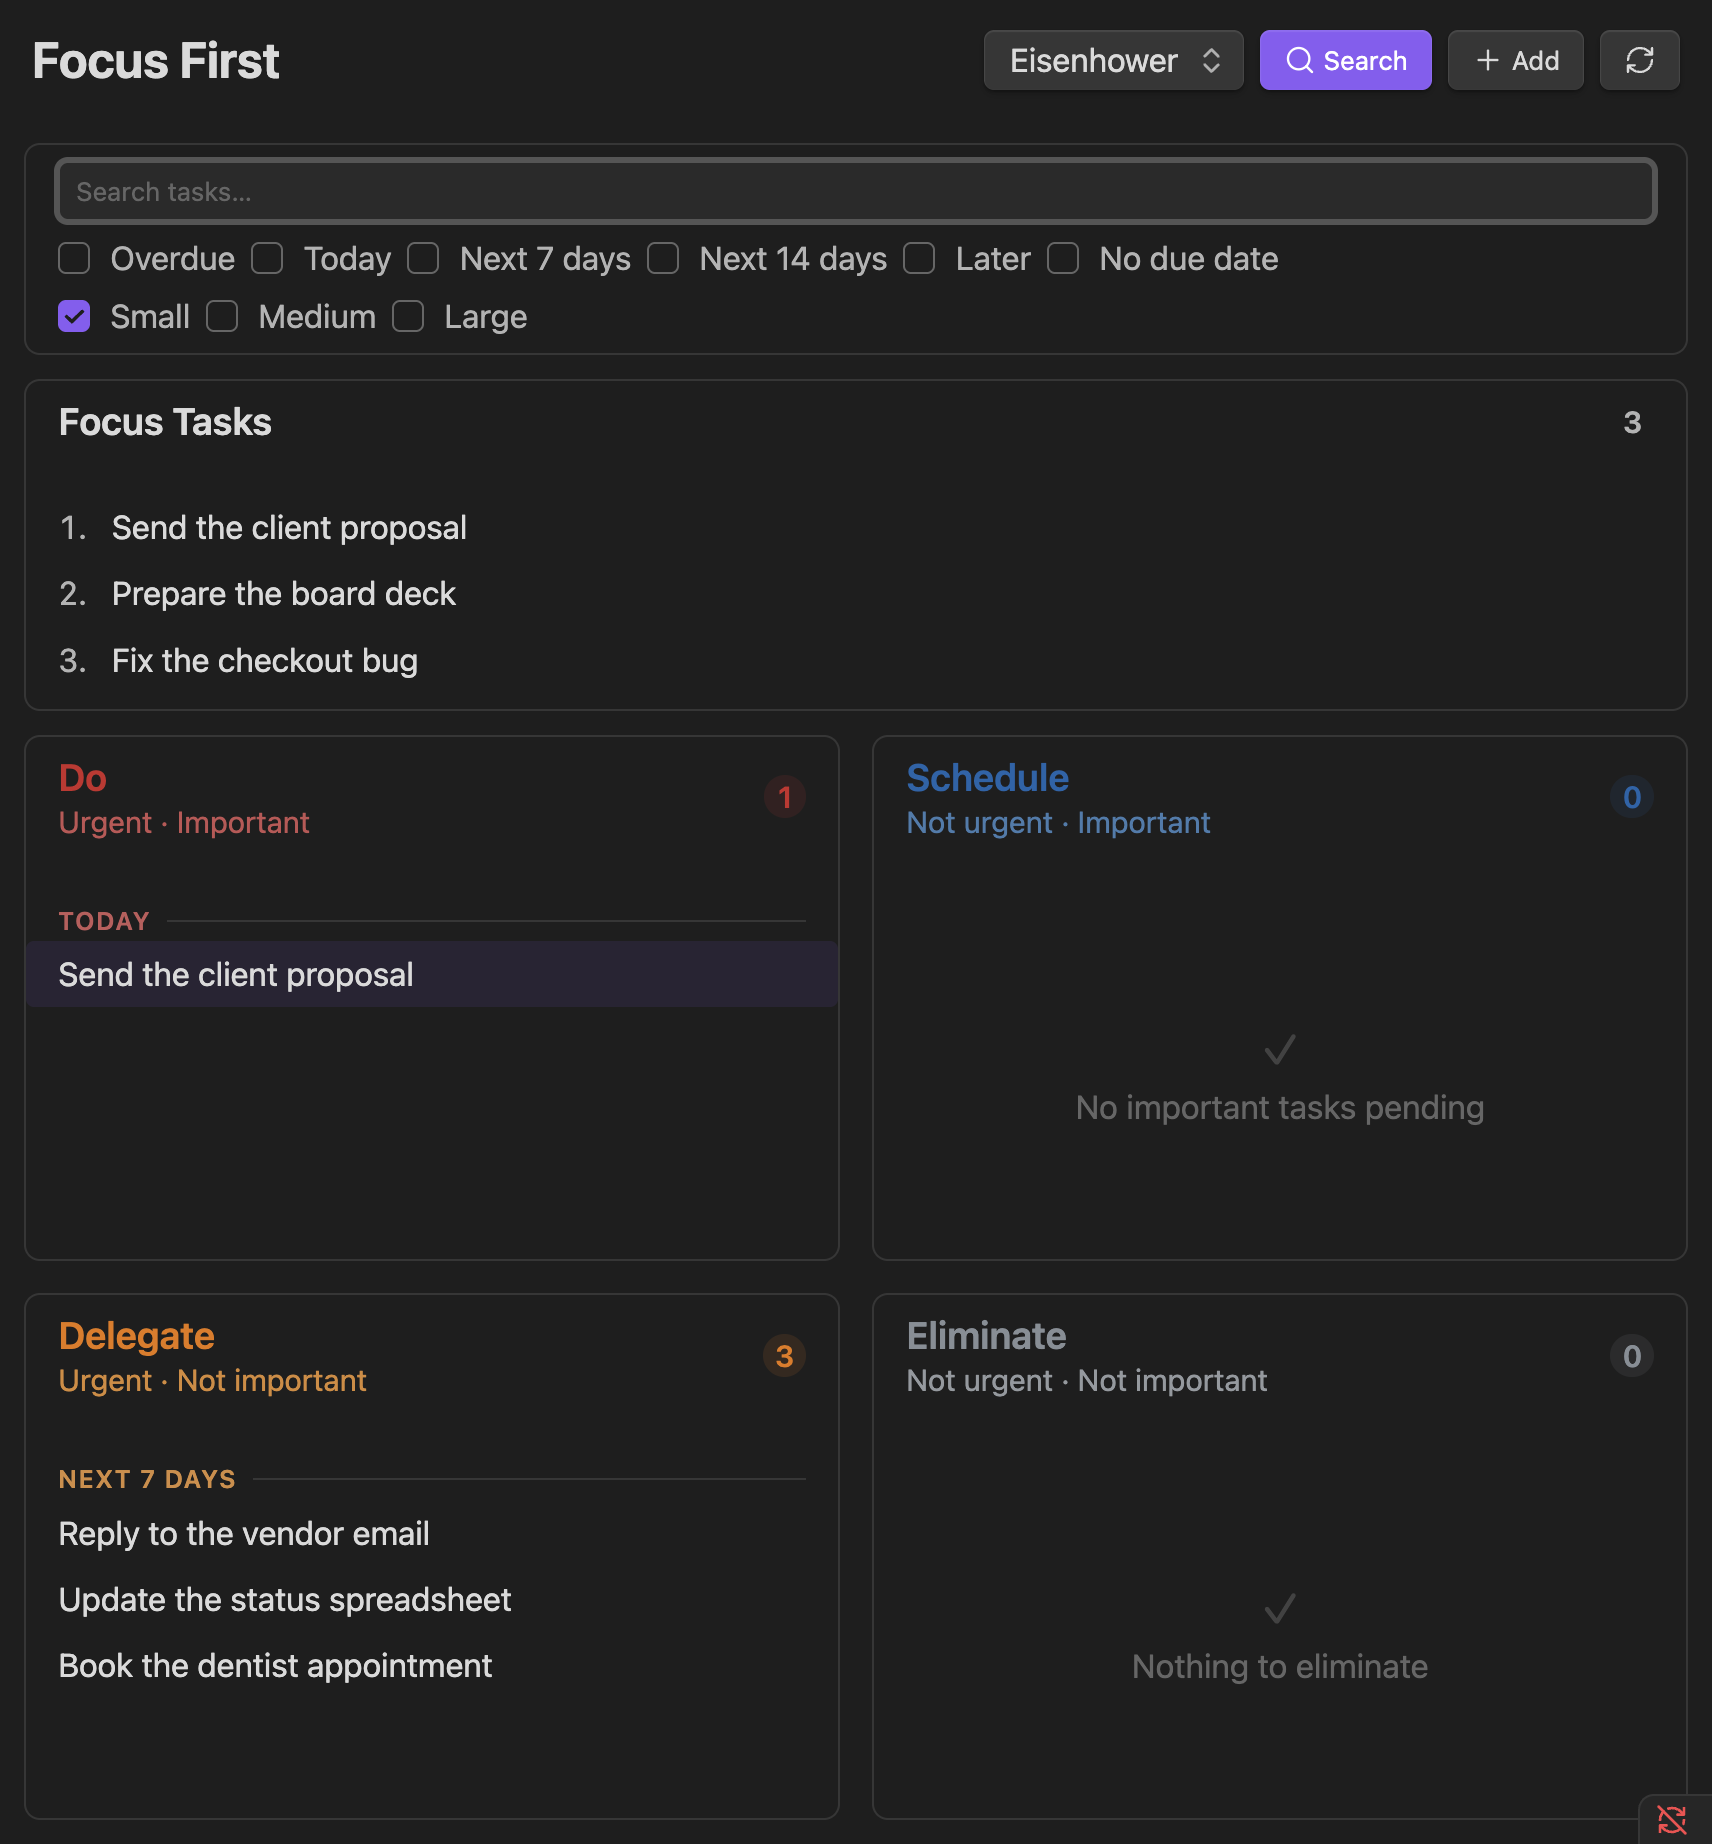Viewport: 1712px width, 1844px height.
Task: Enable the Overdue filter checkbox
Action: click(74, 258)
